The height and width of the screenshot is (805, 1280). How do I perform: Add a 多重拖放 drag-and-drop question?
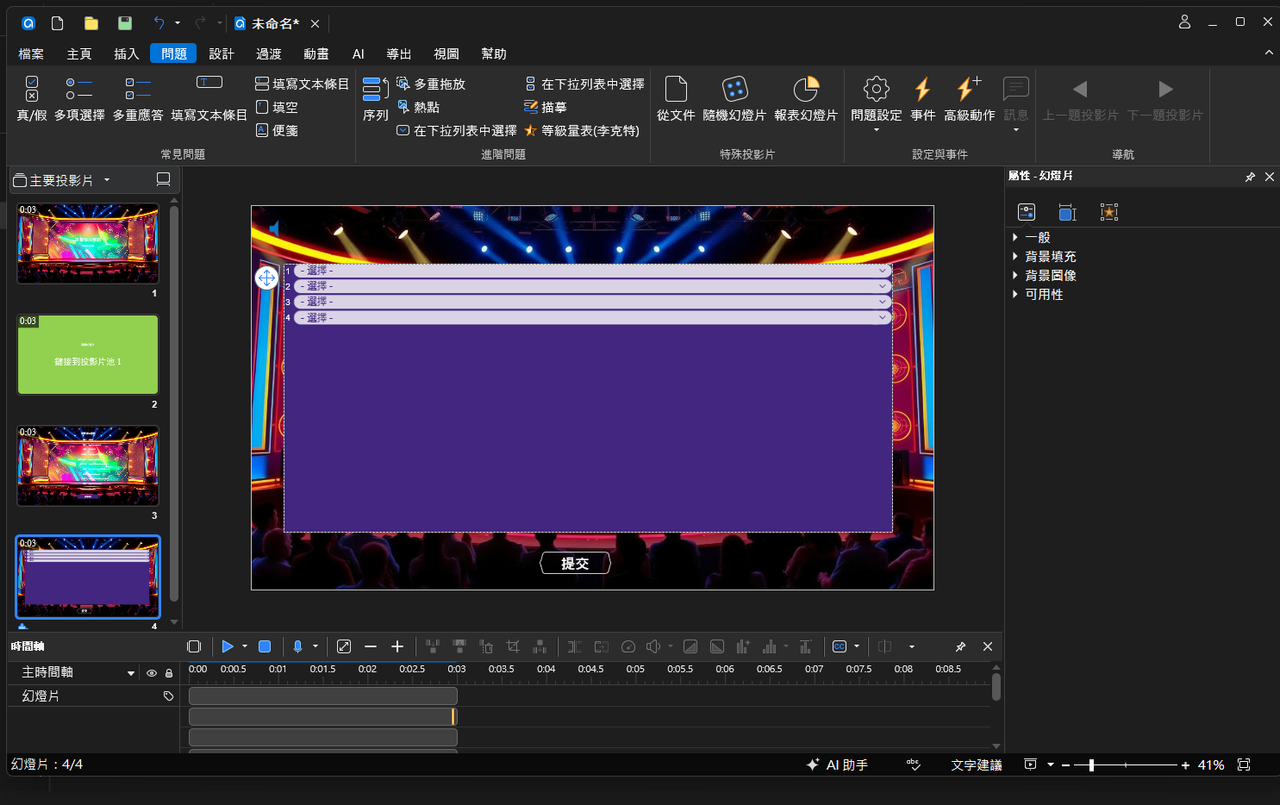(431, 84)
